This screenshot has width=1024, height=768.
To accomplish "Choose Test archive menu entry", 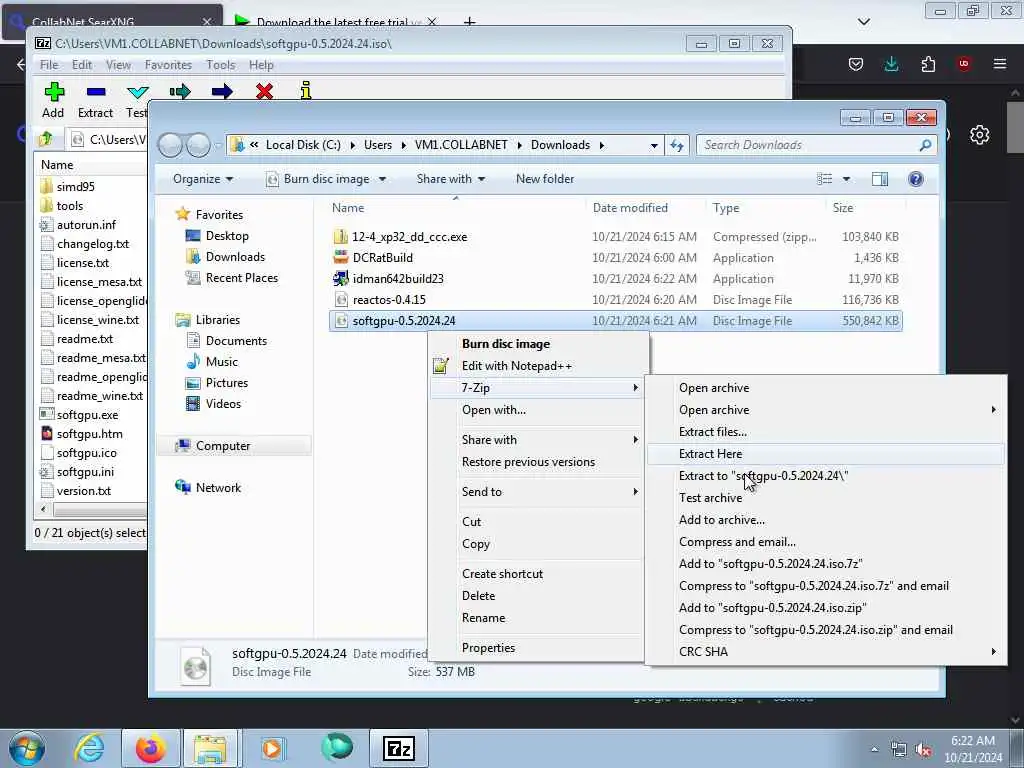I will (x=825, y=498).
